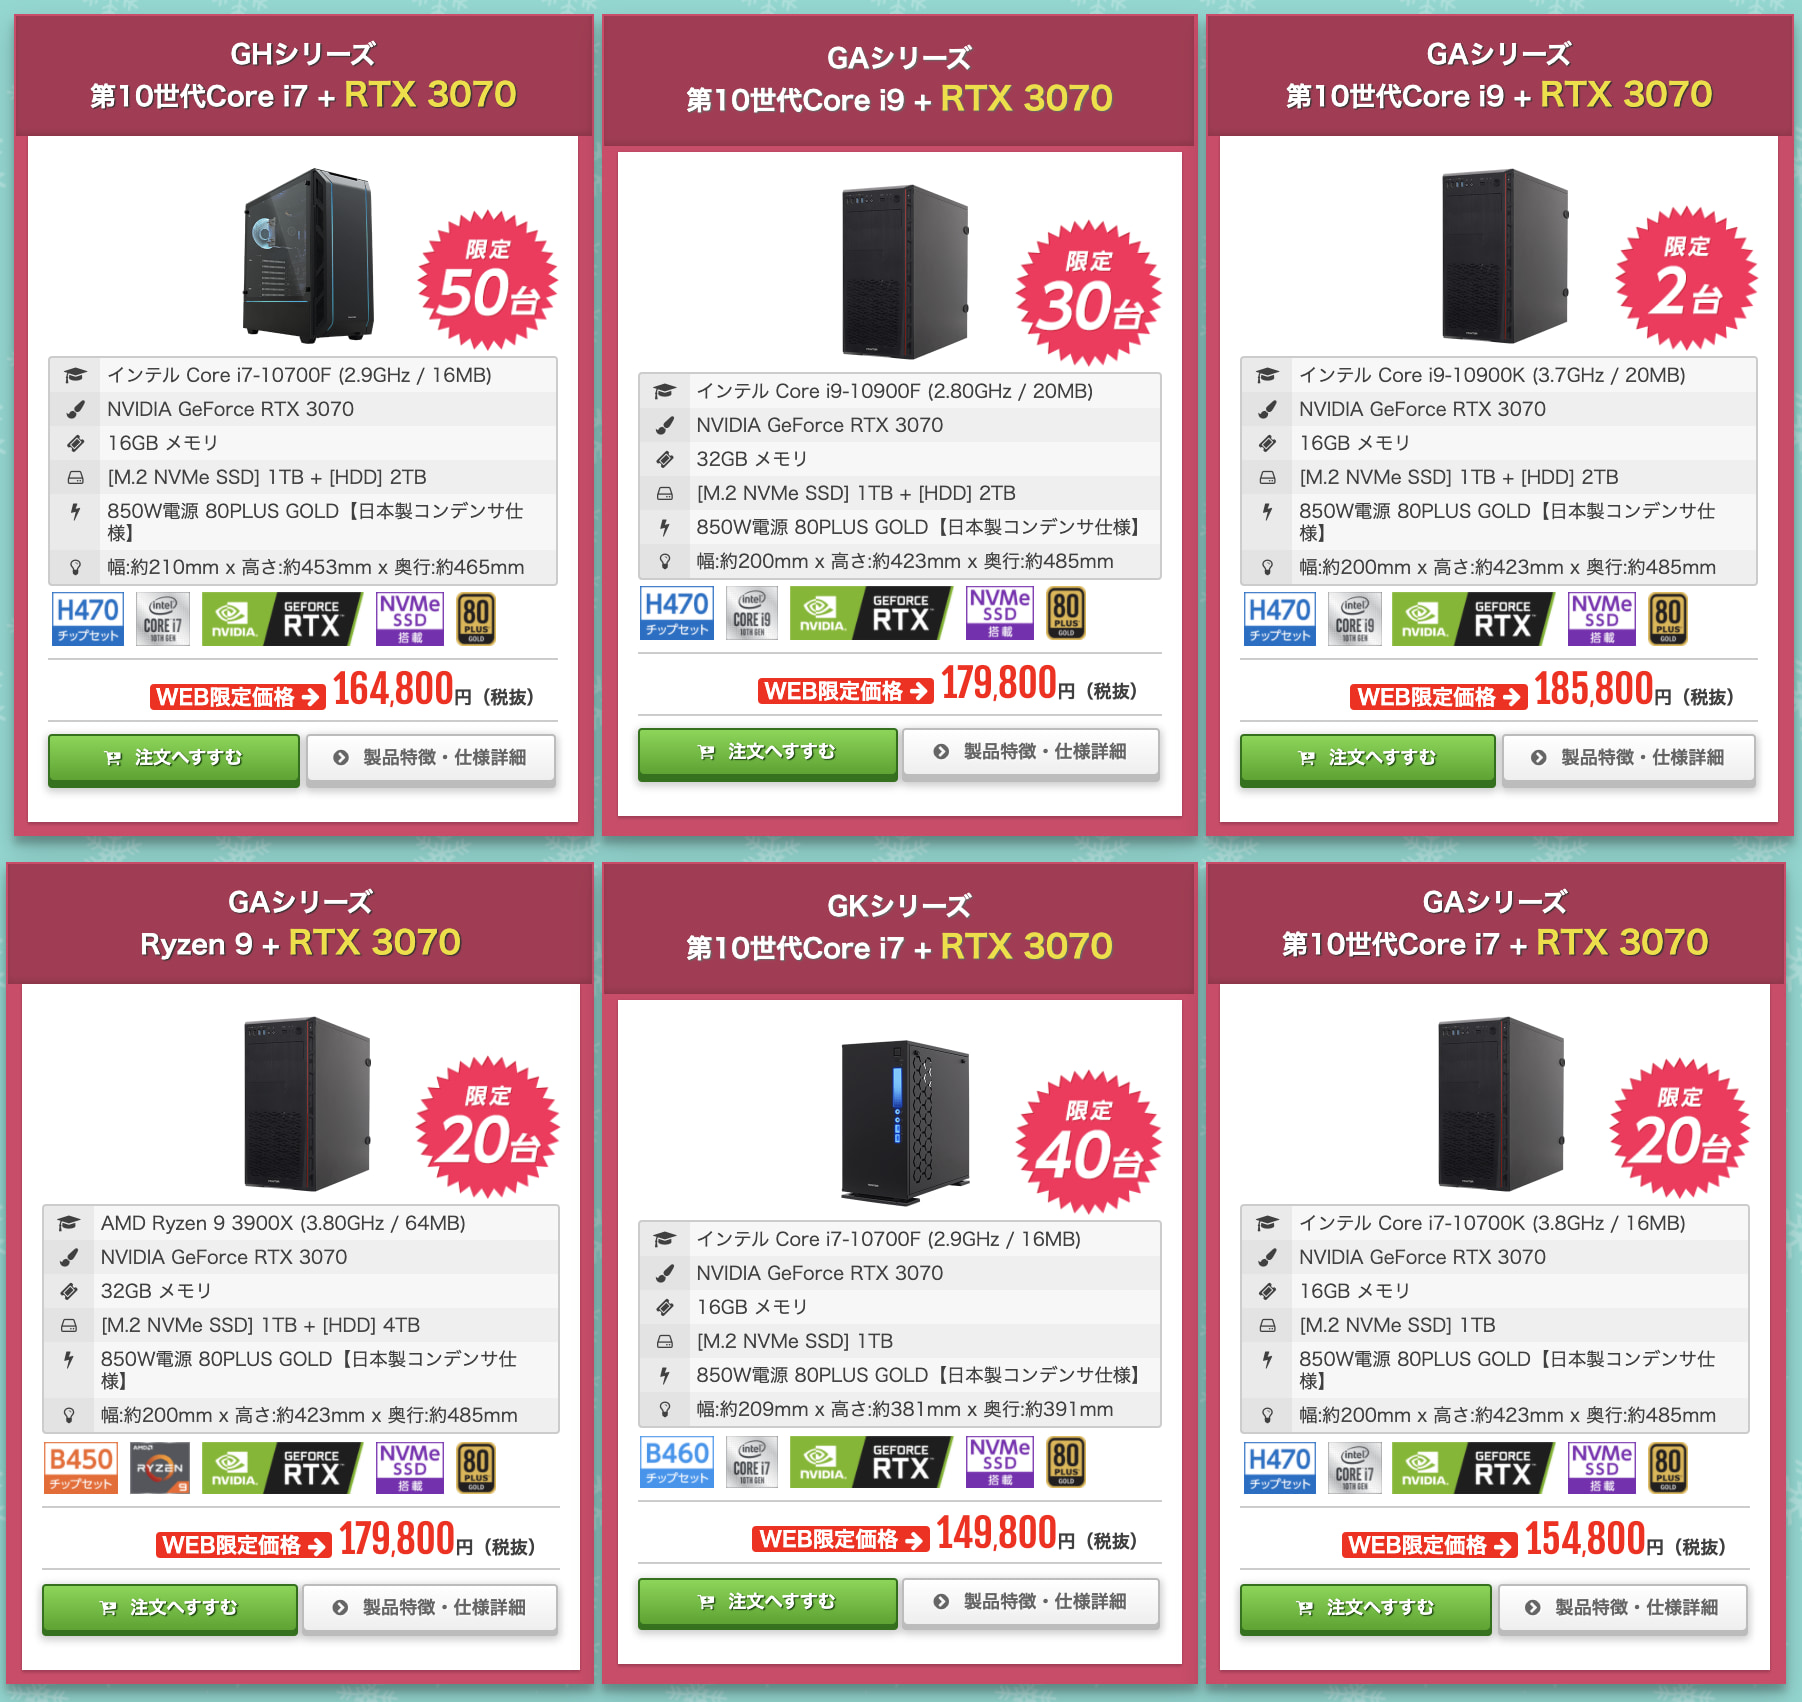
Task: Click the limited 50 units burst badge
Action: 488,280
